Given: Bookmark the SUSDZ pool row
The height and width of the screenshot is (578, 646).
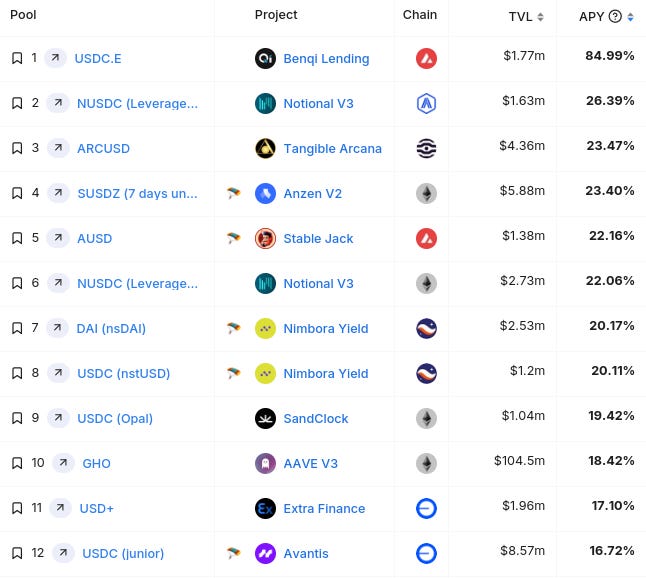Looking at the screenshot, I should point(17,193).
